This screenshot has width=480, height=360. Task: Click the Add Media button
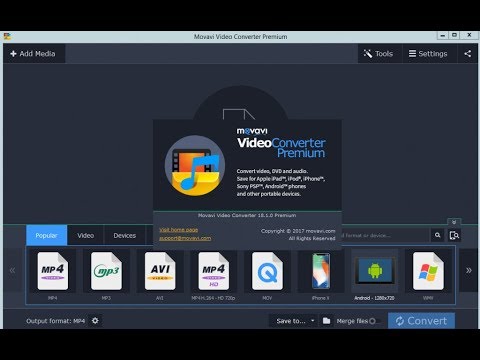[x=34, y=54]
